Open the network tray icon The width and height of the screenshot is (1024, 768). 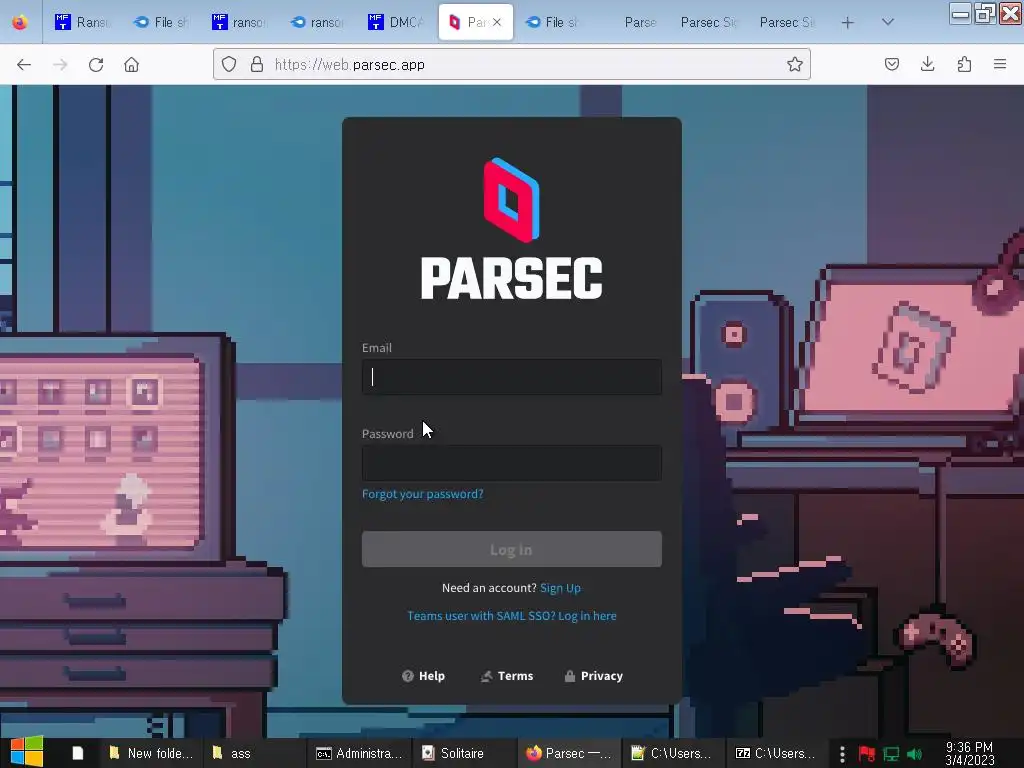click(891, 754)
